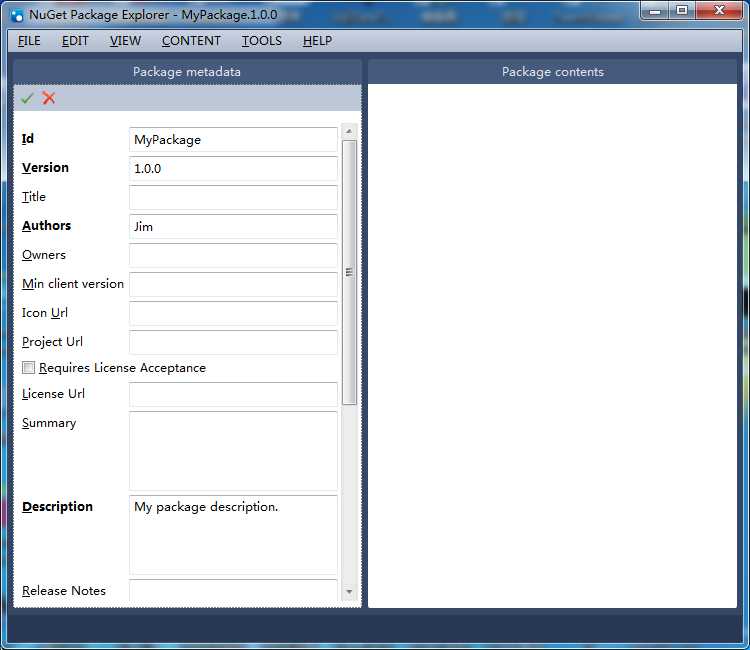
Task: Toggle Requires License Acceptance checkbox
Action: coord(28,367)
